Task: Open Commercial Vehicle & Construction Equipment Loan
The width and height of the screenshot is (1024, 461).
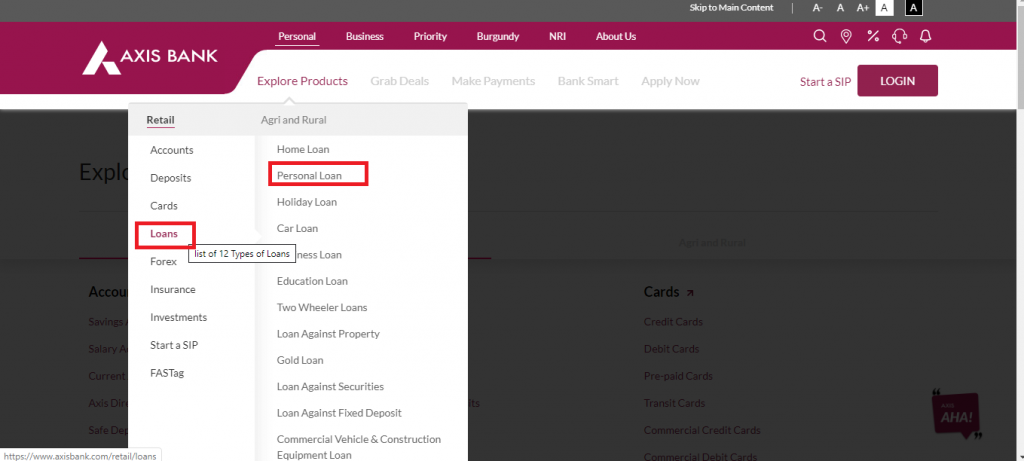Action: 359,447
